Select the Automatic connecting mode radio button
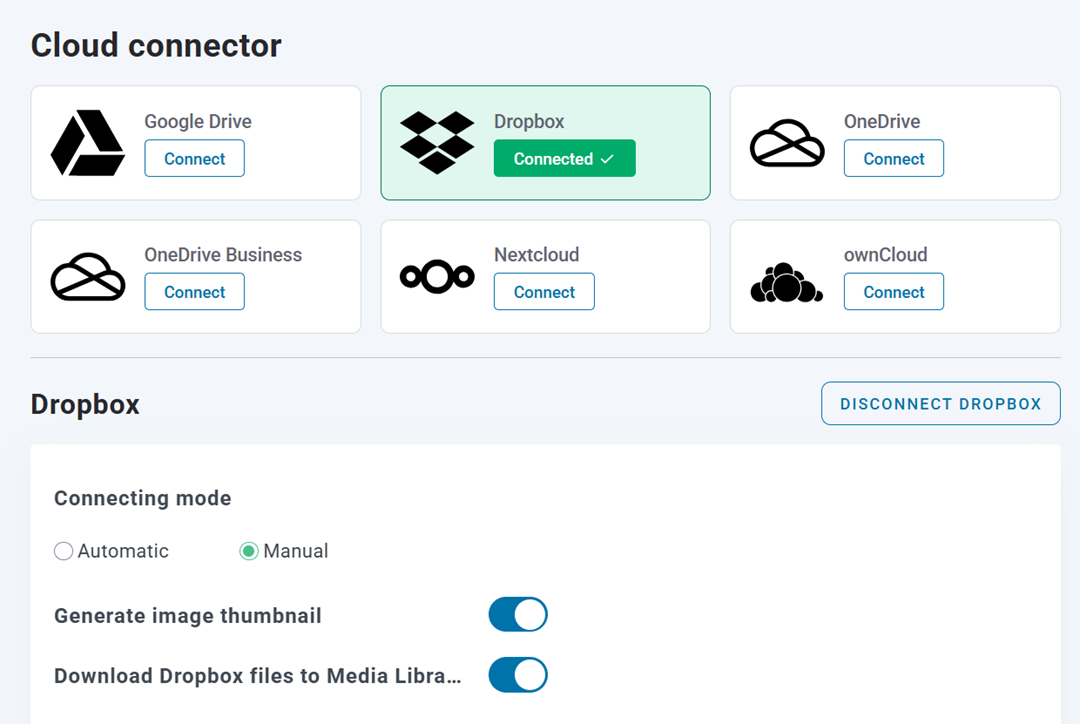The image size is (1080, 724). (63, 551)
